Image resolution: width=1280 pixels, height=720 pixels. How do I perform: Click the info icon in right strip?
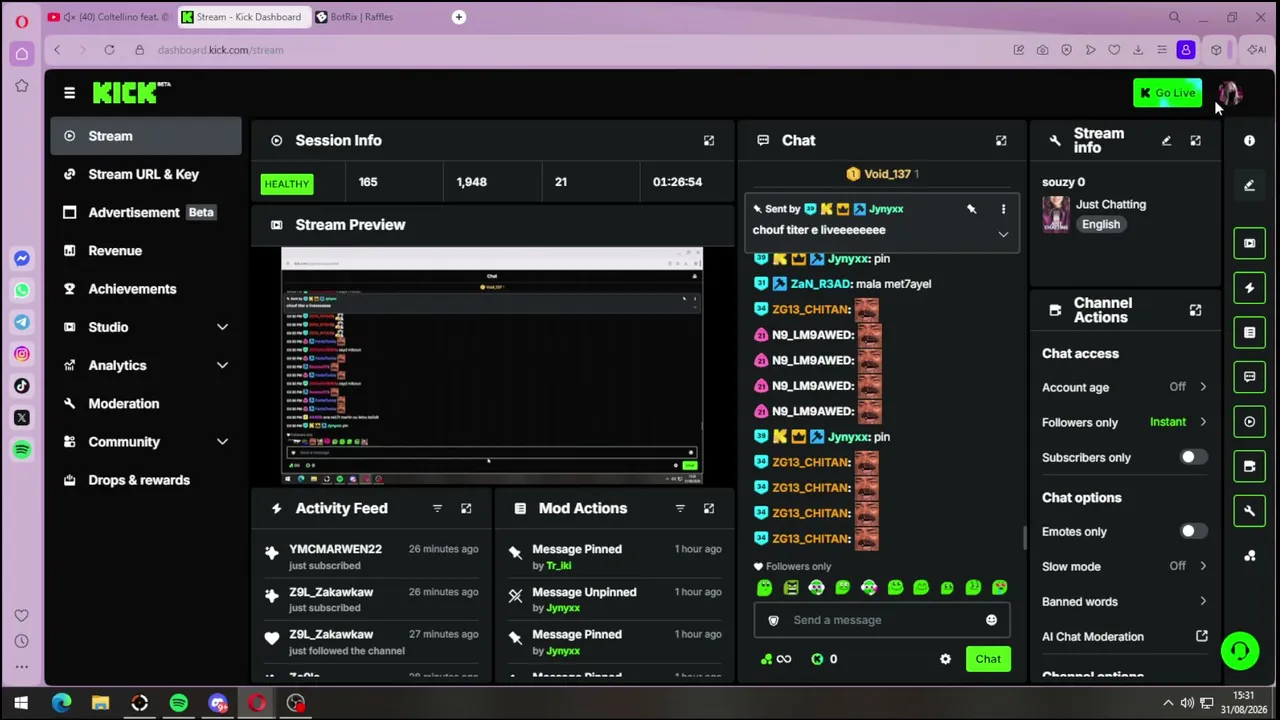[1249, 141]
